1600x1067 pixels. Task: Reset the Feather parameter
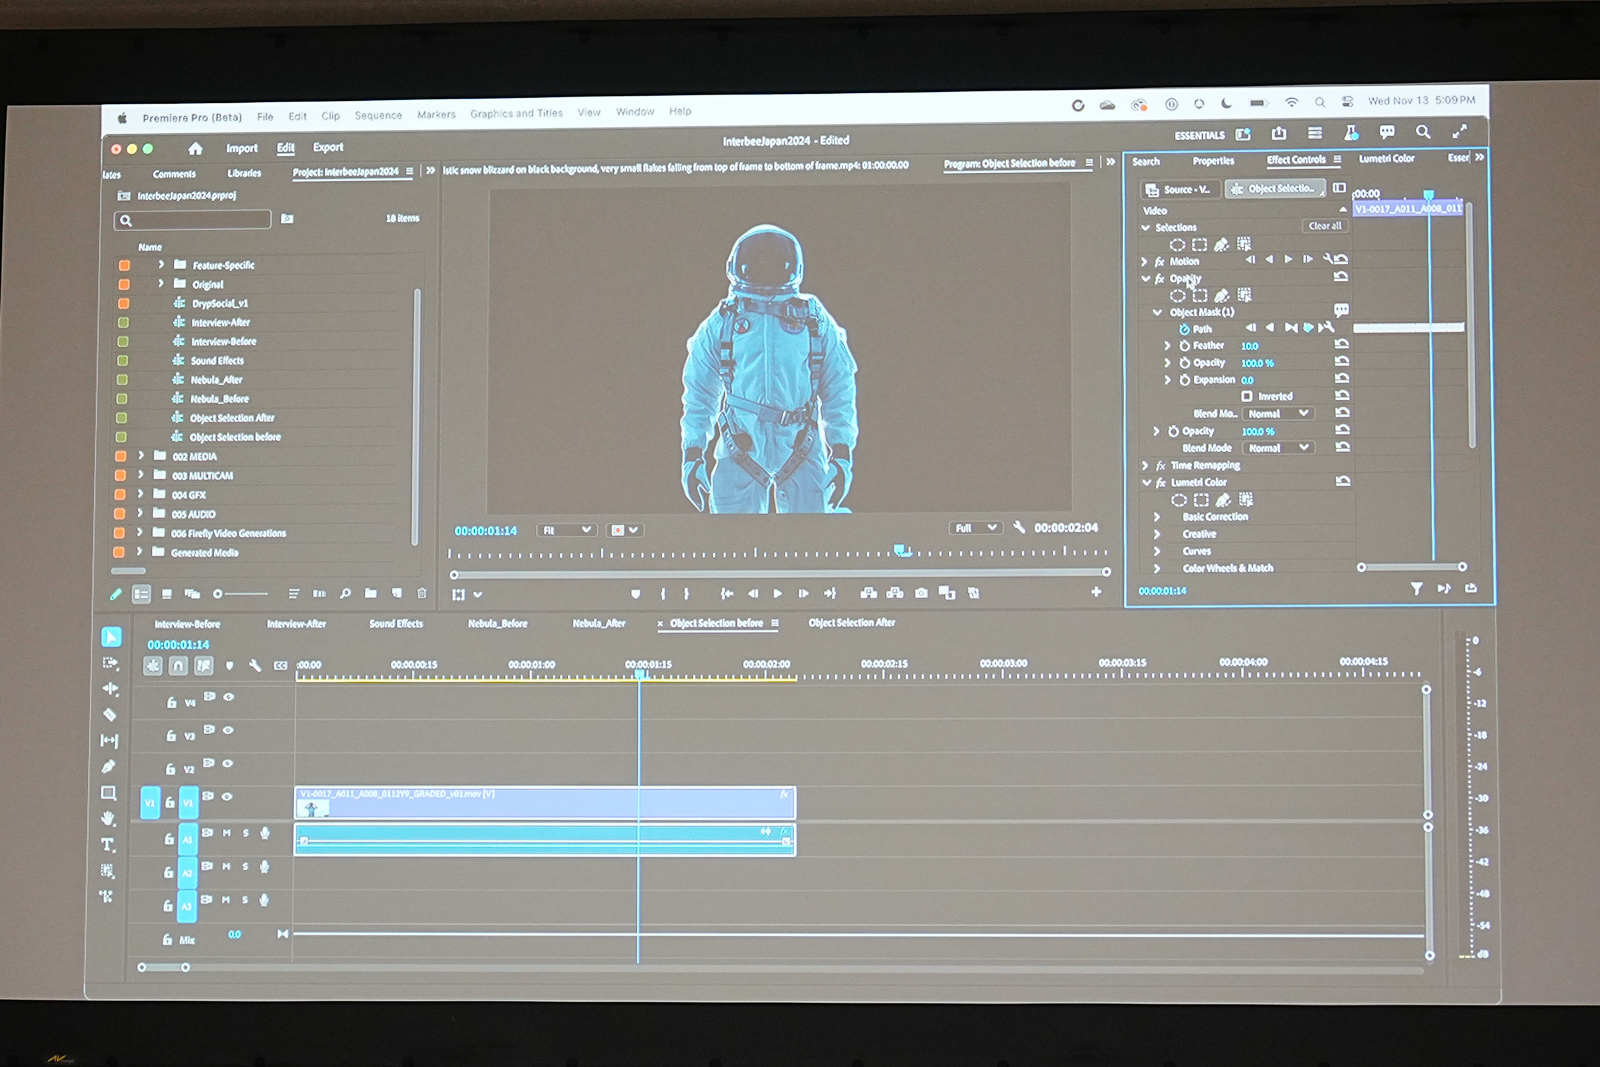1342,344
